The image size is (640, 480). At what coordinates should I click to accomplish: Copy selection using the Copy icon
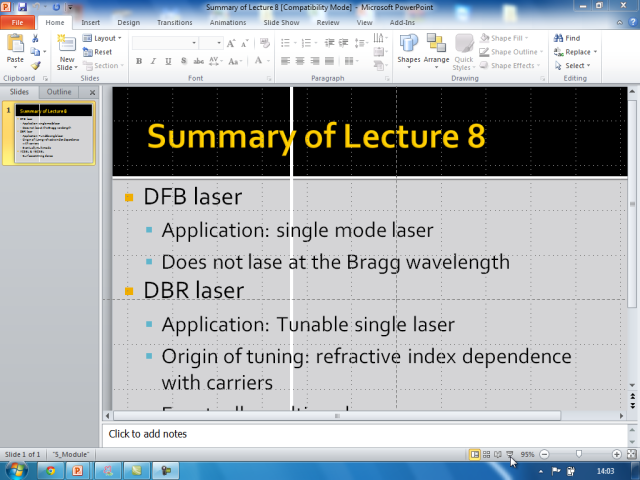pos(35,52)
